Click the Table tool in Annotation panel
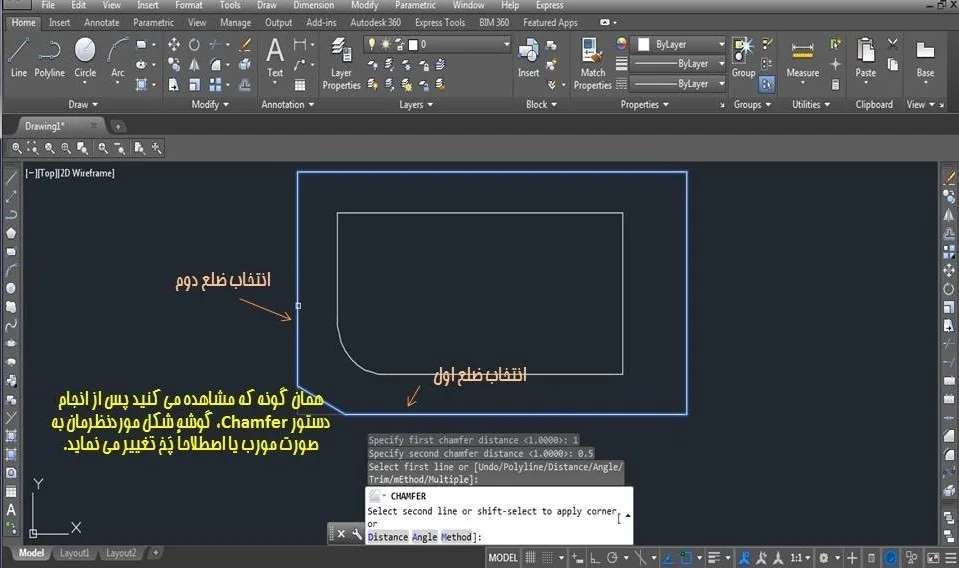Image resolution: width=959 pixels, height=568 pixels. [x=300, y=84]
